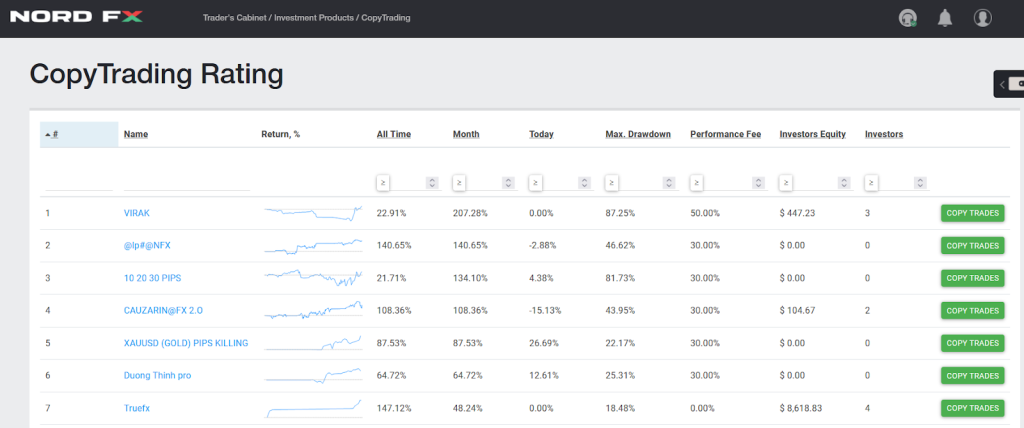Image resolution: width=1024 pixels, height=428 pixels.
Task: Sort by All Time return
Action: click(x=394, y=134)
